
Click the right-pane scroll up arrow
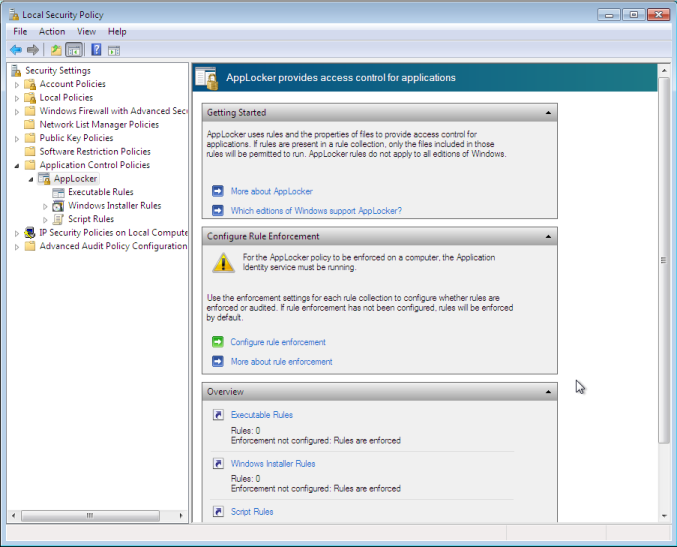(x=664, y=70)
